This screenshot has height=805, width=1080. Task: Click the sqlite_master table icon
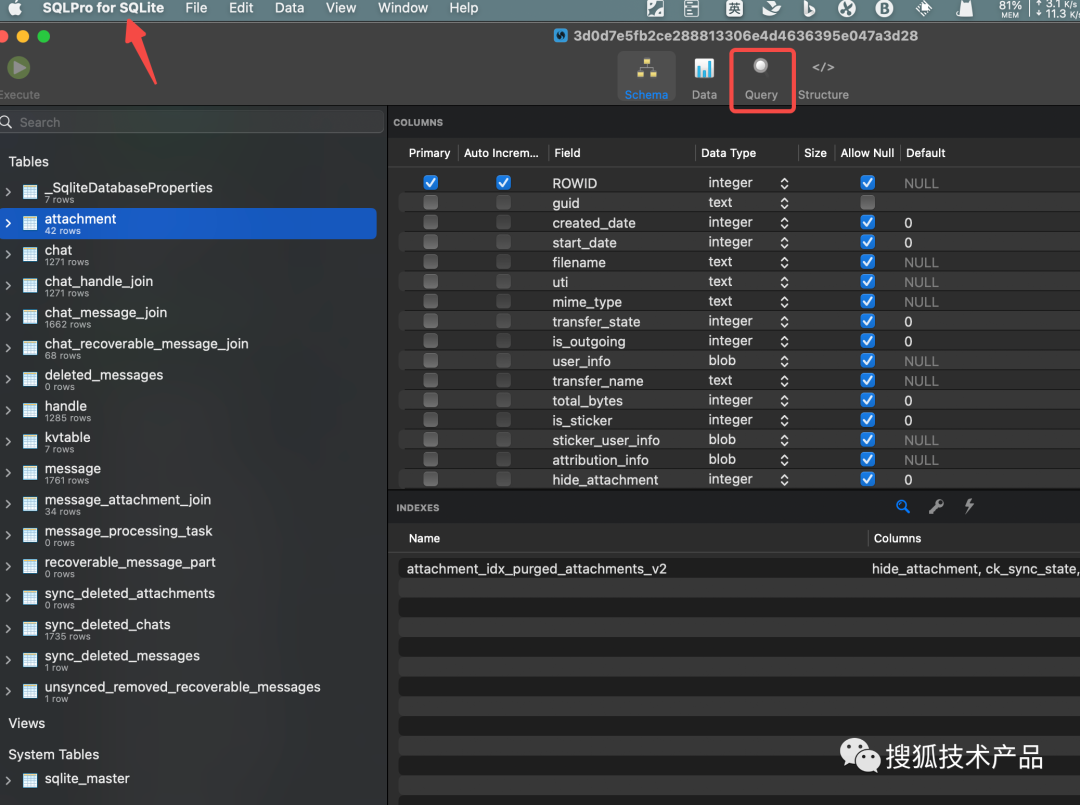(x=30, y=780)
